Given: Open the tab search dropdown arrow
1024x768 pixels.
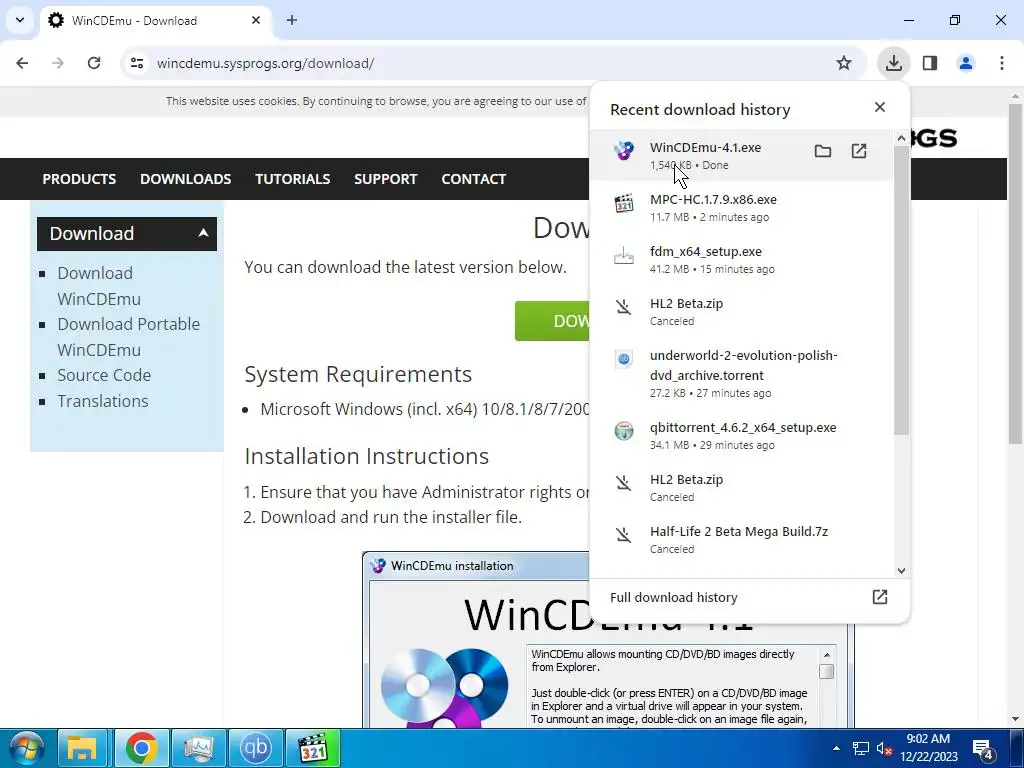Looking at the screenshot, I should tap(20, 20).
